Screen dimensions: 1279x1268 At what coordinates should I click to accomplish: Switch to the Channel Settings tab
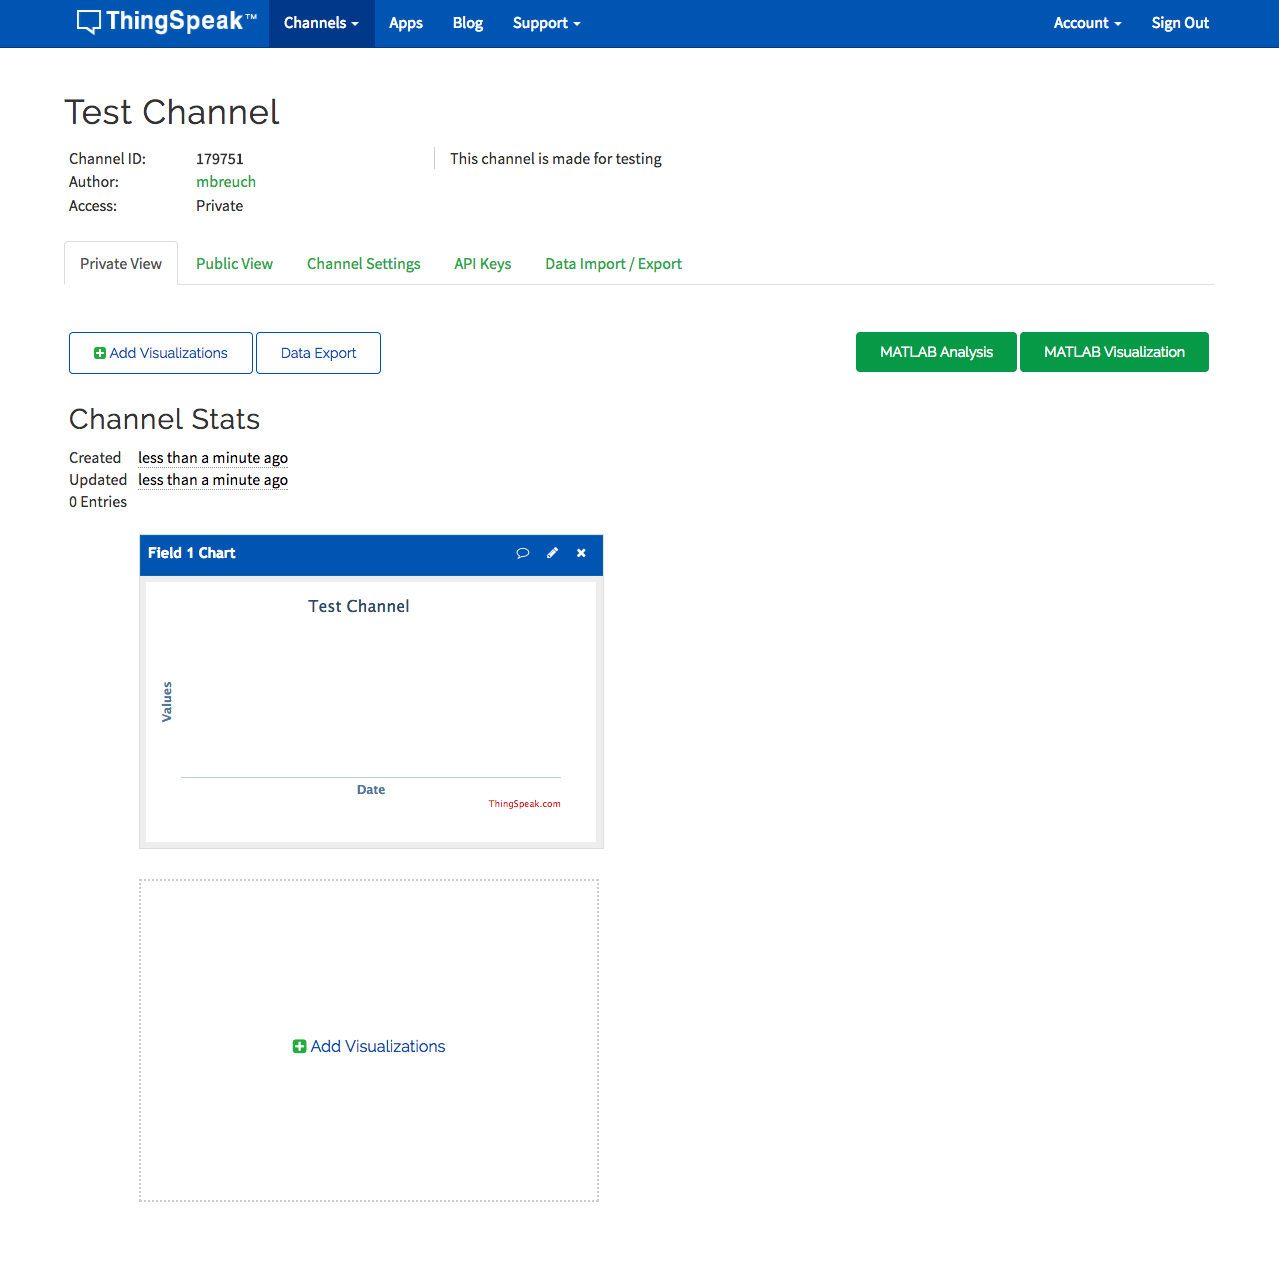(364, 264)
